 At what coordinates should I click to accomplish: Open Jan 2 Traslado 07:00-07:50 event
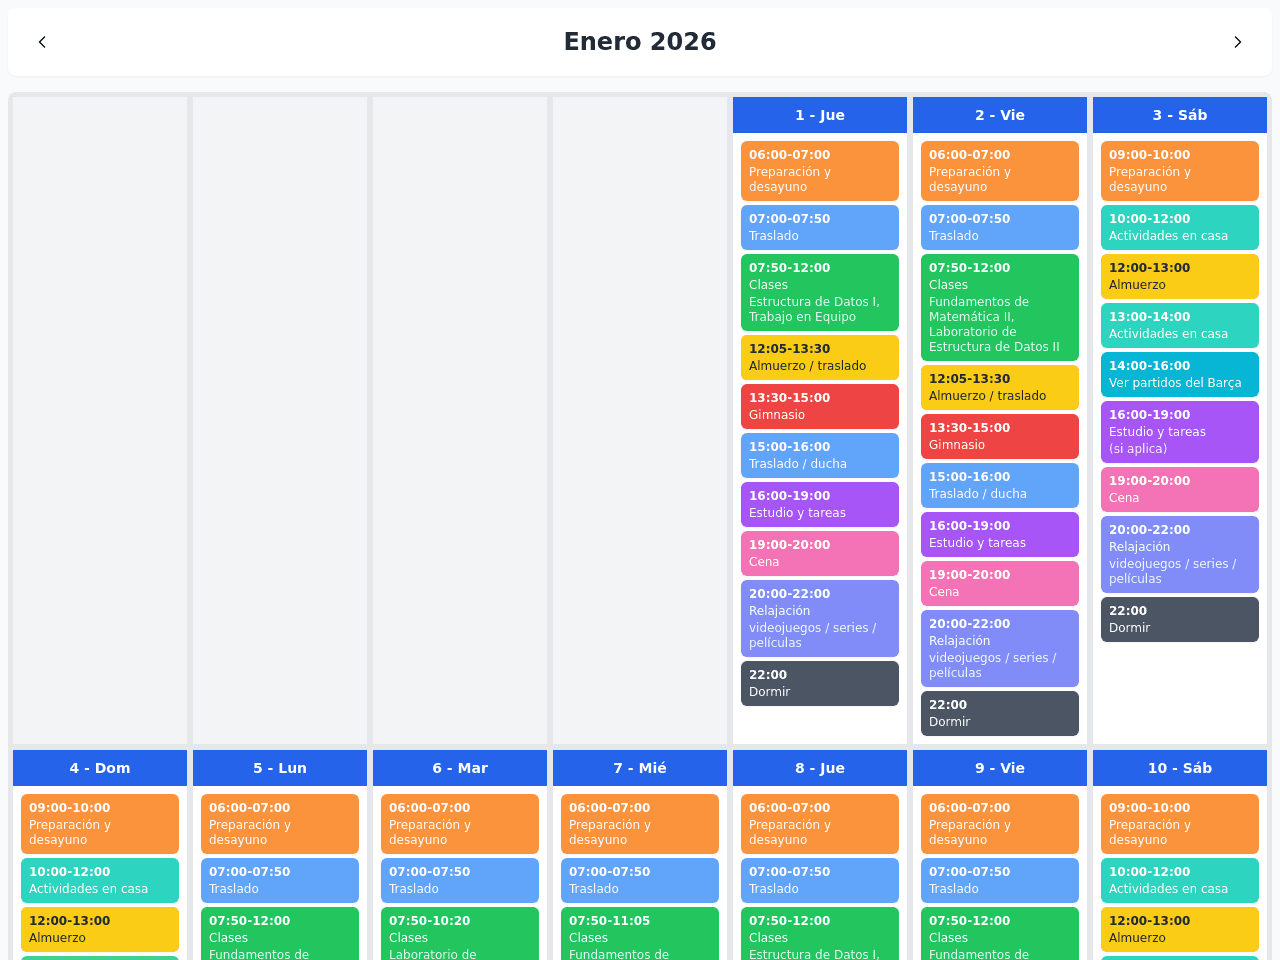click(1000, 227)
